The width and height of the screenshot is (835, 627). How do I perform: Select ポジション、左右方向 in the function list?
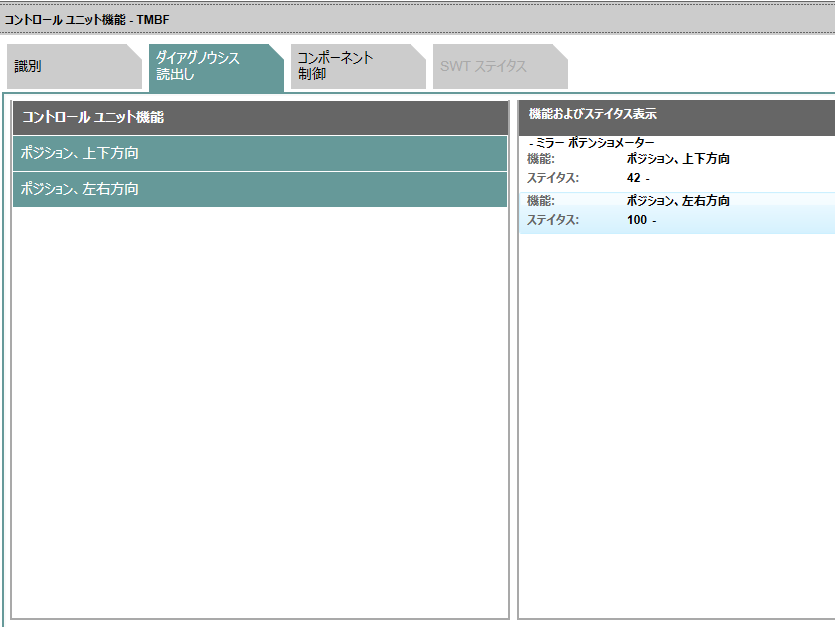(x=260, y=189)
